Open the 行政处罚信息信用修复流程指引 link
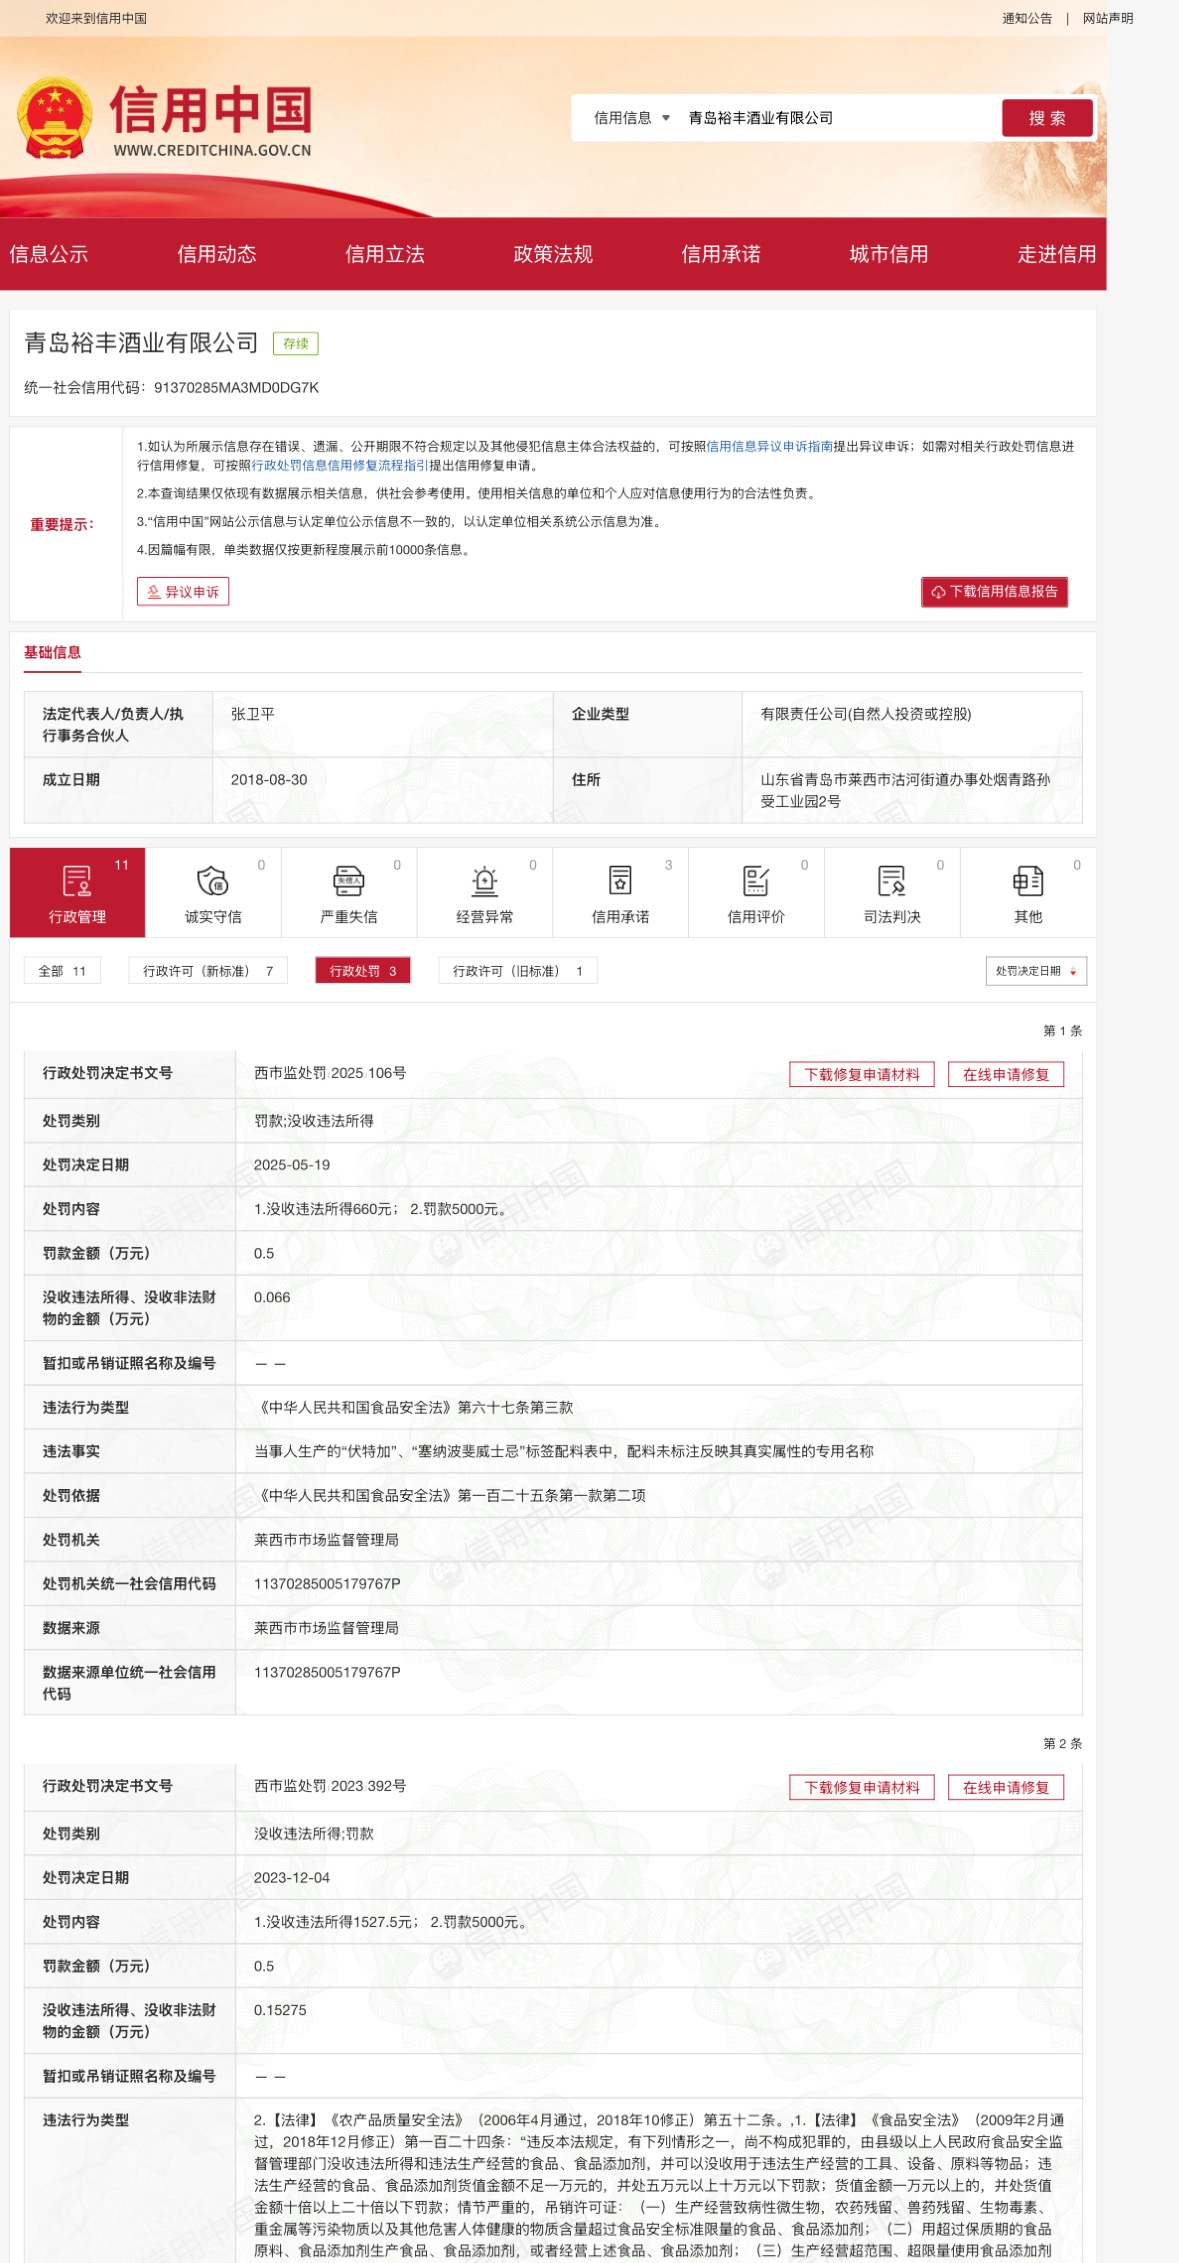 [x=340, y=465]
